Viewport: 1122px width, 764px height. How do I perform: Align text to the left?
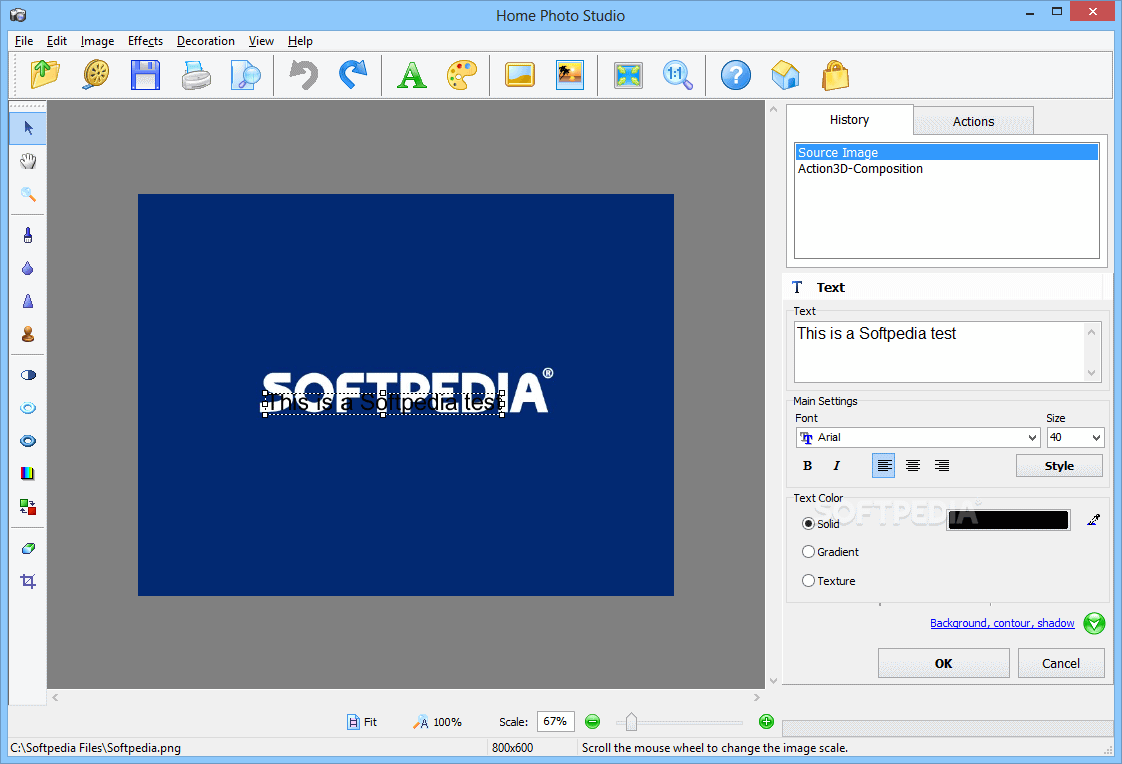tap(884, 466)
